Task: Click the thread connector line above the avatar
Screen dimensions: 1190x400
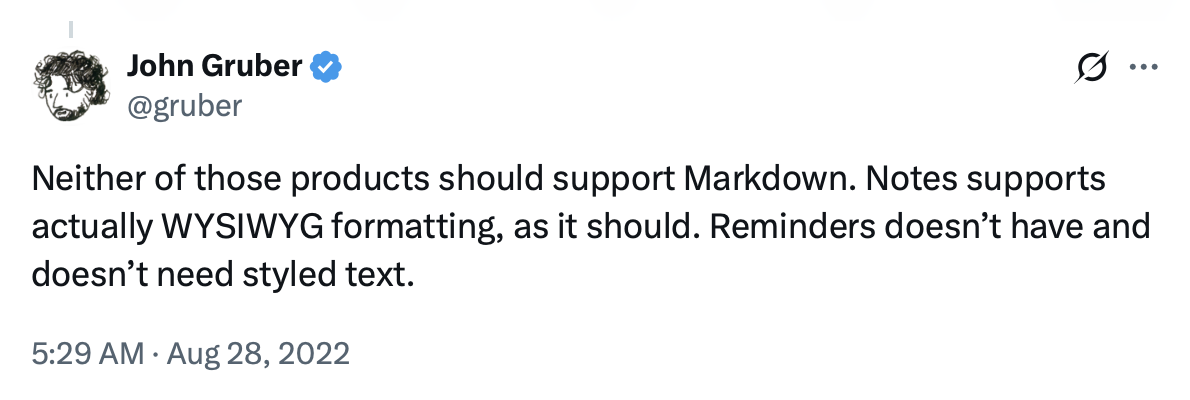Action: tap(71, 30)
